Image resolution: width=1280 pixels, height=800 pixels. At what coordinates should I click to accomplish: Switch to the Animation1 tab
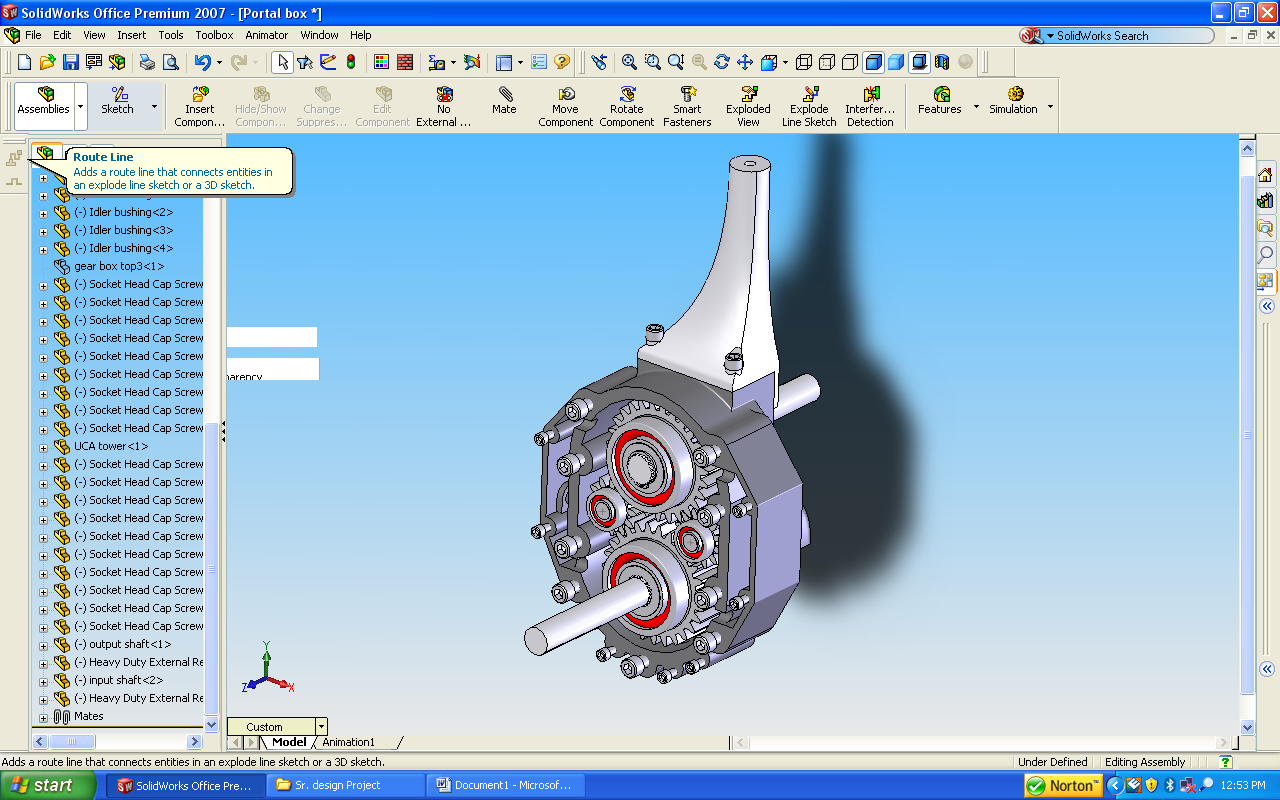tap(348, 742)
